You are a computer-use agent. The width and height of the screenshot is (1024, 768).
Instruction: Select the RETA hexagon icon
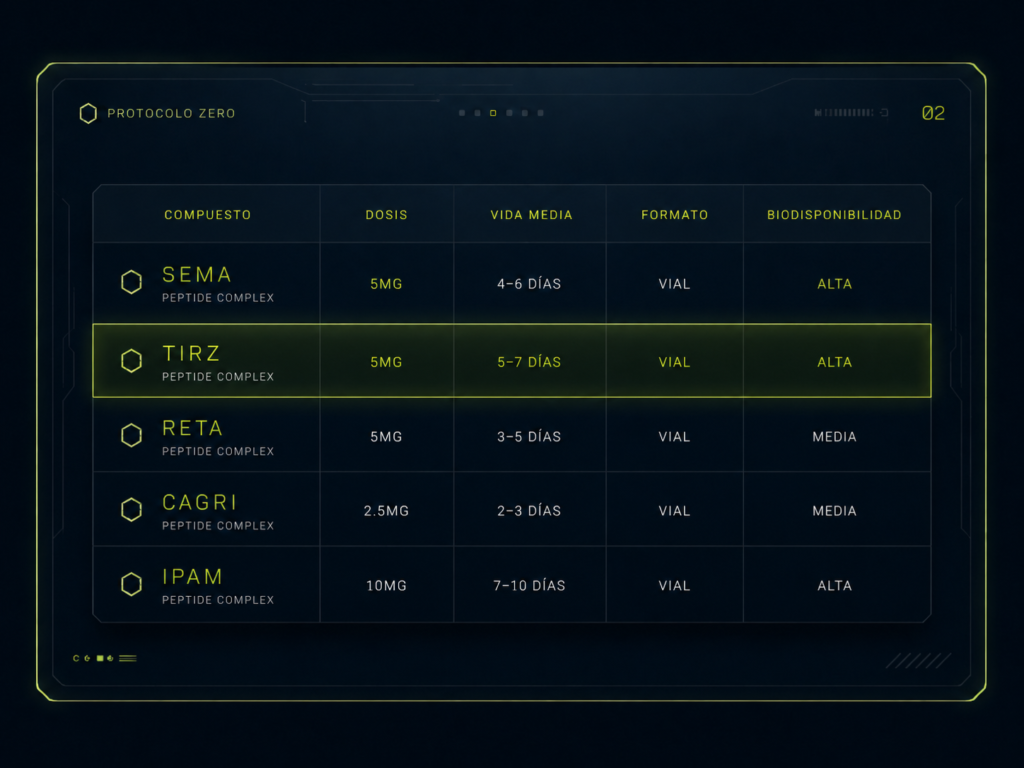[131, 435]
